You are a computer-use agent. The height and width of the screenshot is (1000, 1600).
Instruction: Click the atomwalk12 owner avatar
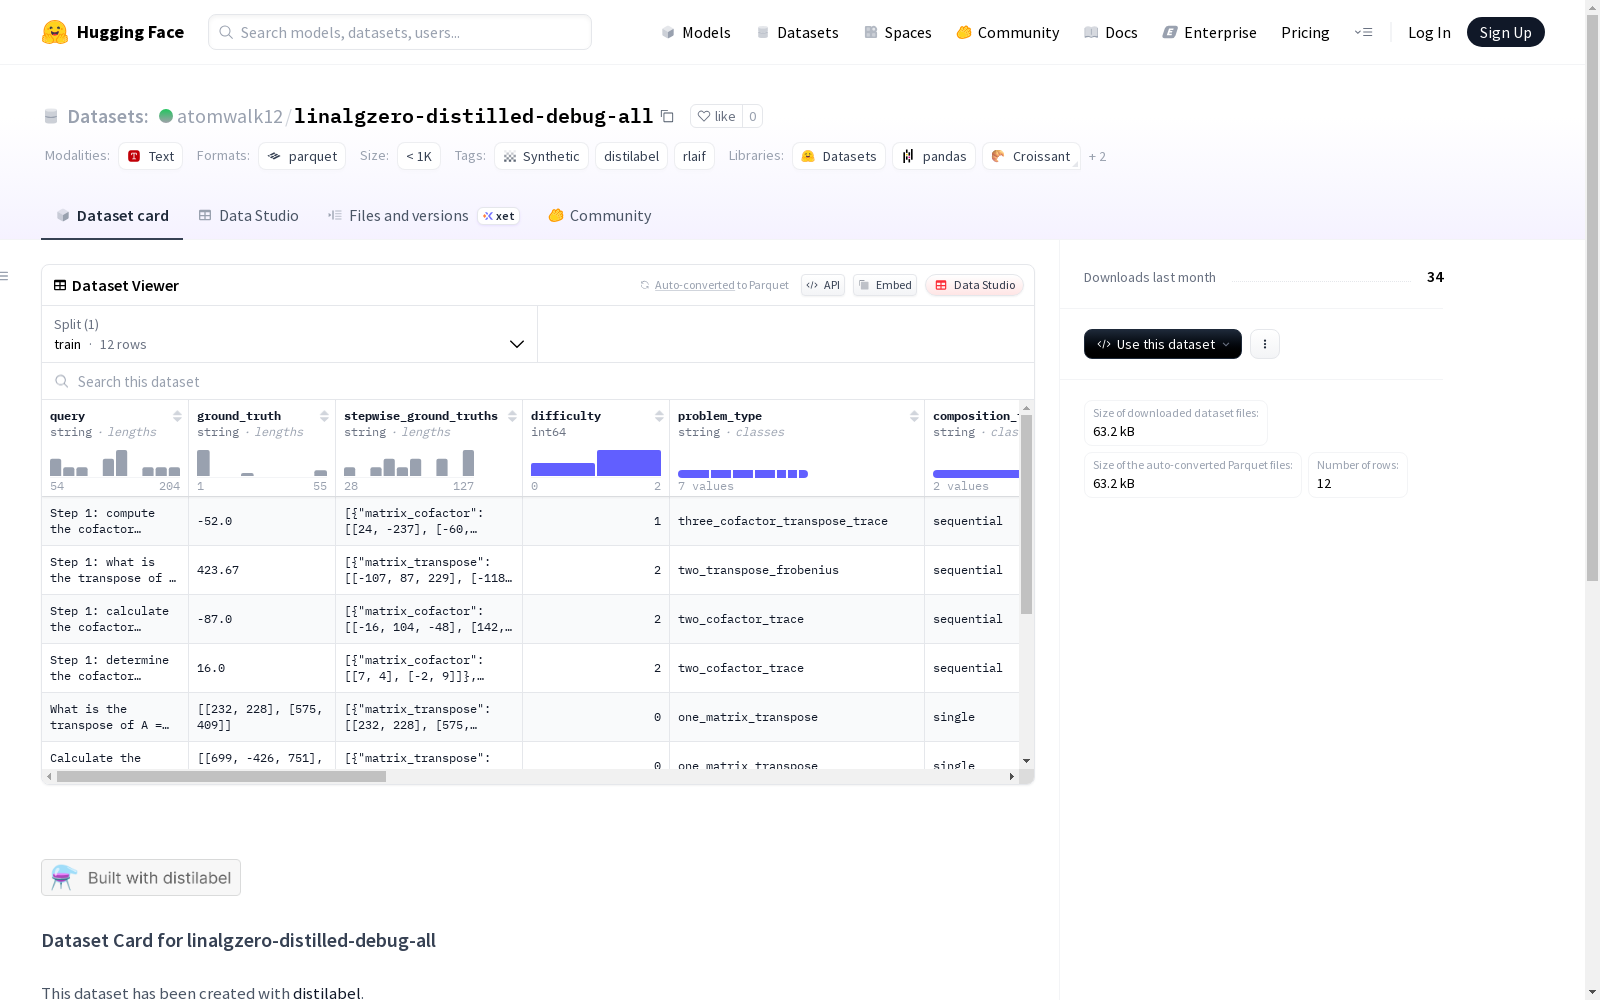click(166, 116)
